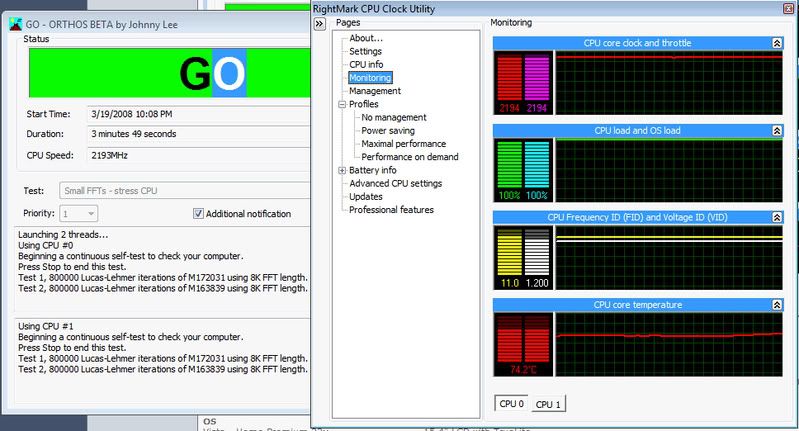
Task: Open the About... page
Action: pos(366,38)
